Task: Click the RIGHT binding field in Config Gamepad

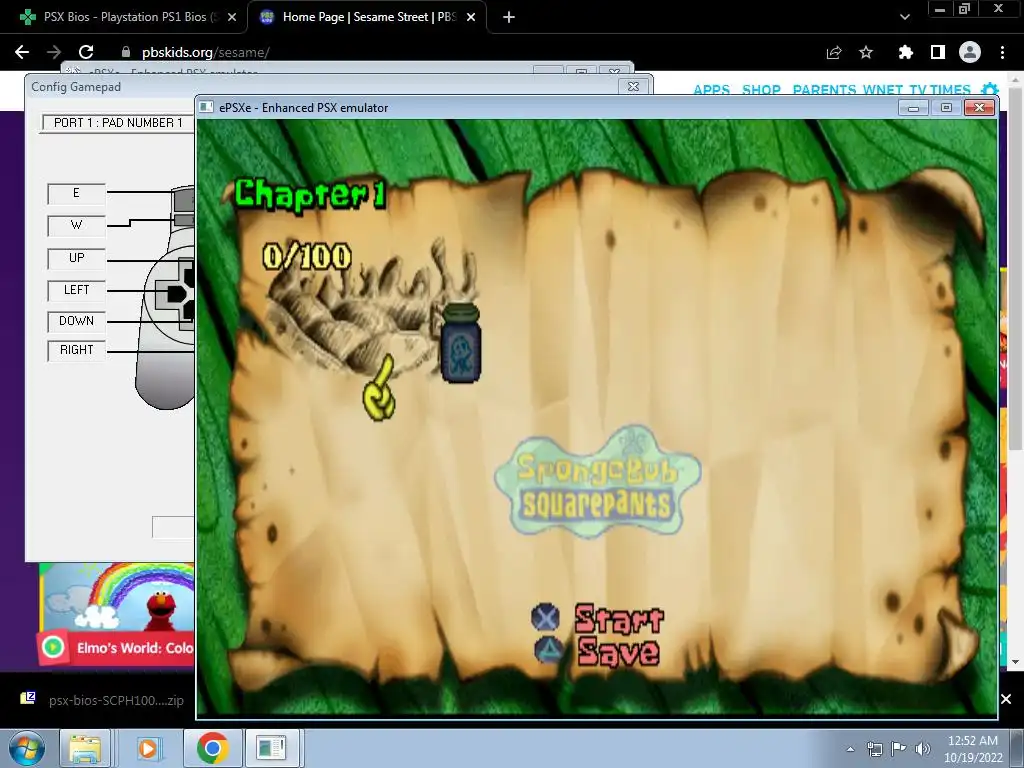Action: click(76, 350)
